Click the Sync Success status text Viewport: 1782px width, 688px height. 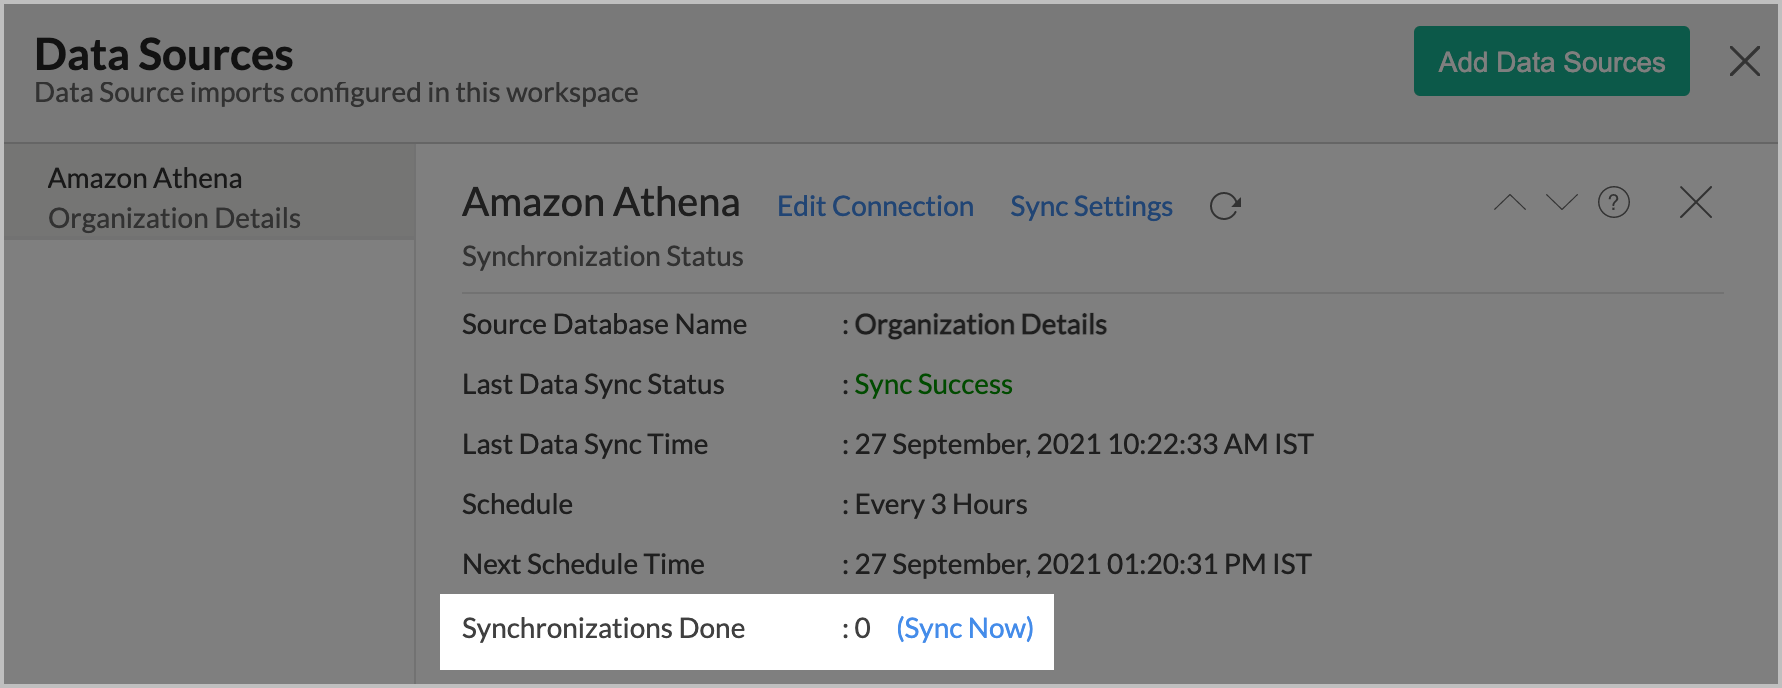[x=933, y=385]
